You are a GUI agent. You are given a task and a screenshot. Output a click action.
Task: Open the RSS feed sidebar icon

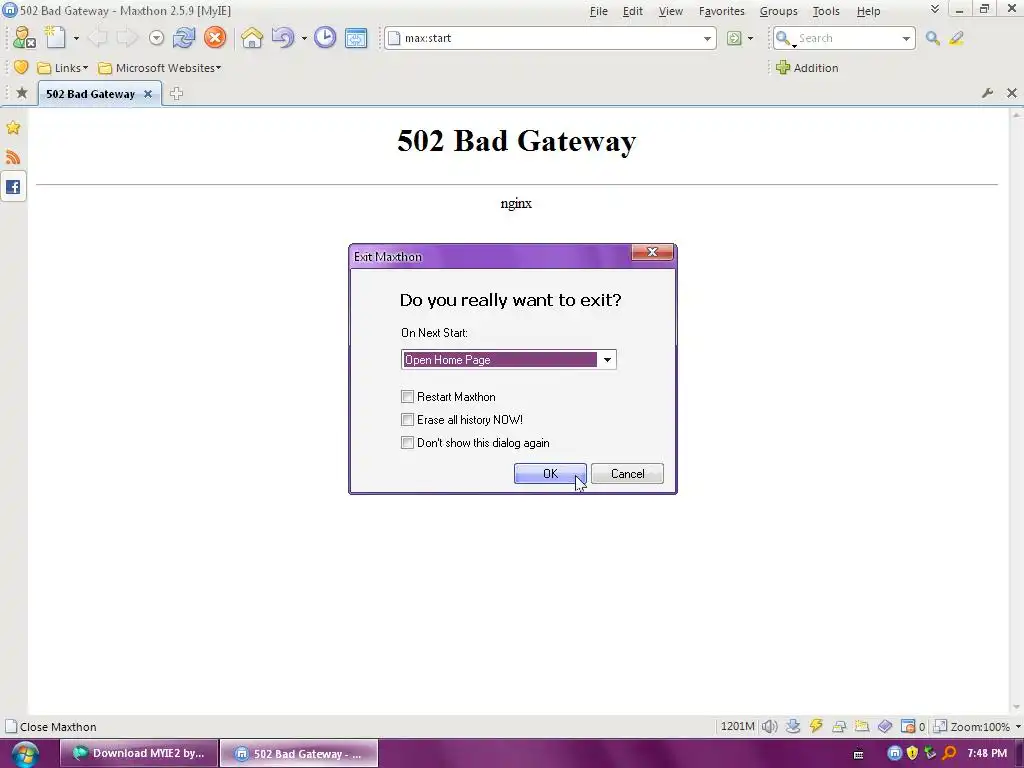pyautogui.click(x=13, y=157)
